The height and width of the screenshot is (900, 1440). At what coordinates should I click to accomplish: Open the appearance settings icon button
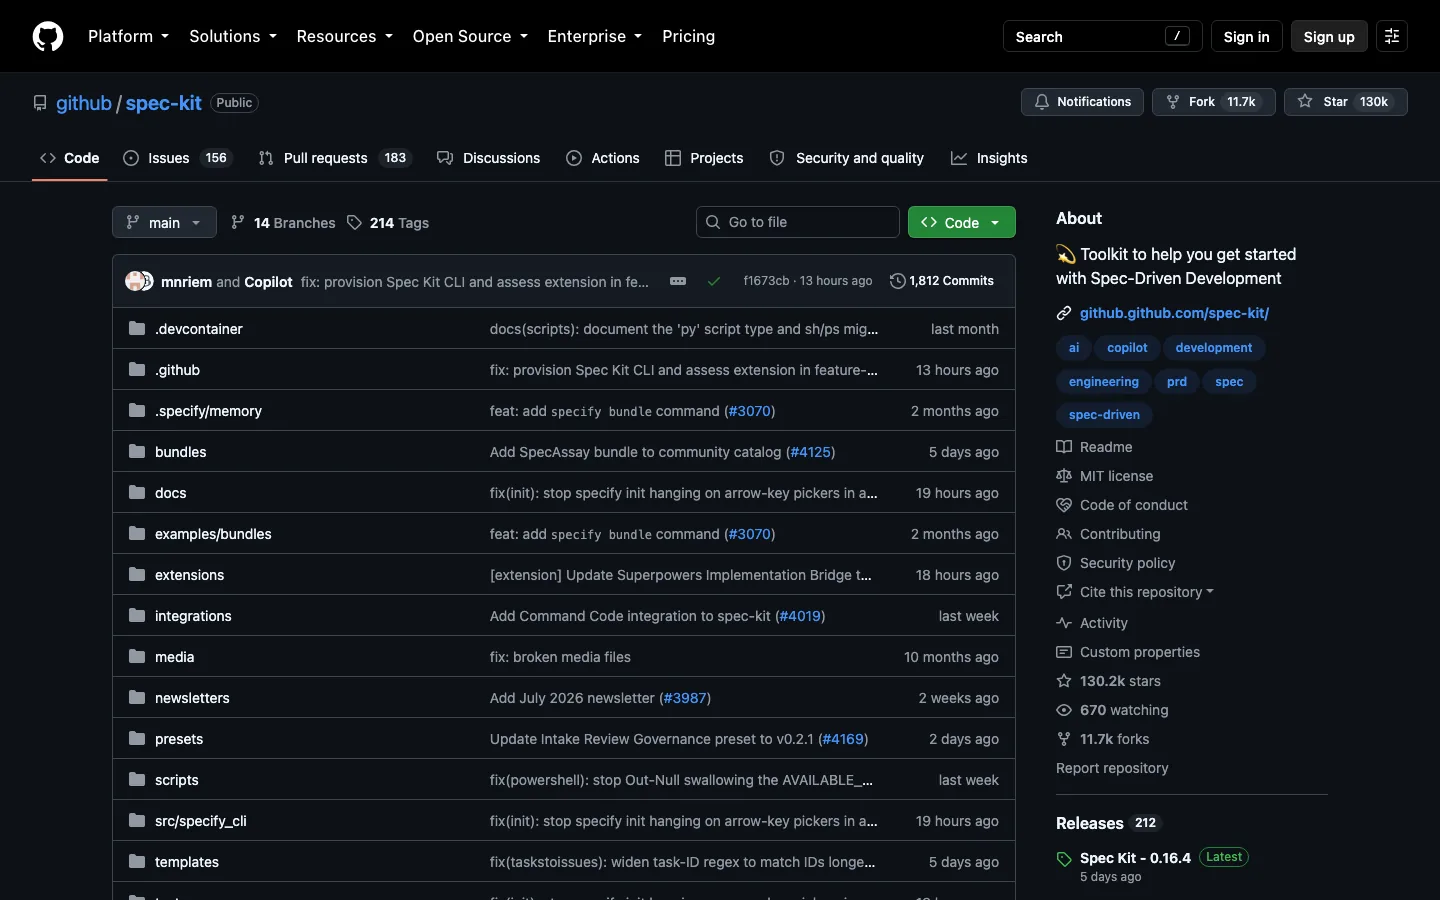(x=1392, y=36)
